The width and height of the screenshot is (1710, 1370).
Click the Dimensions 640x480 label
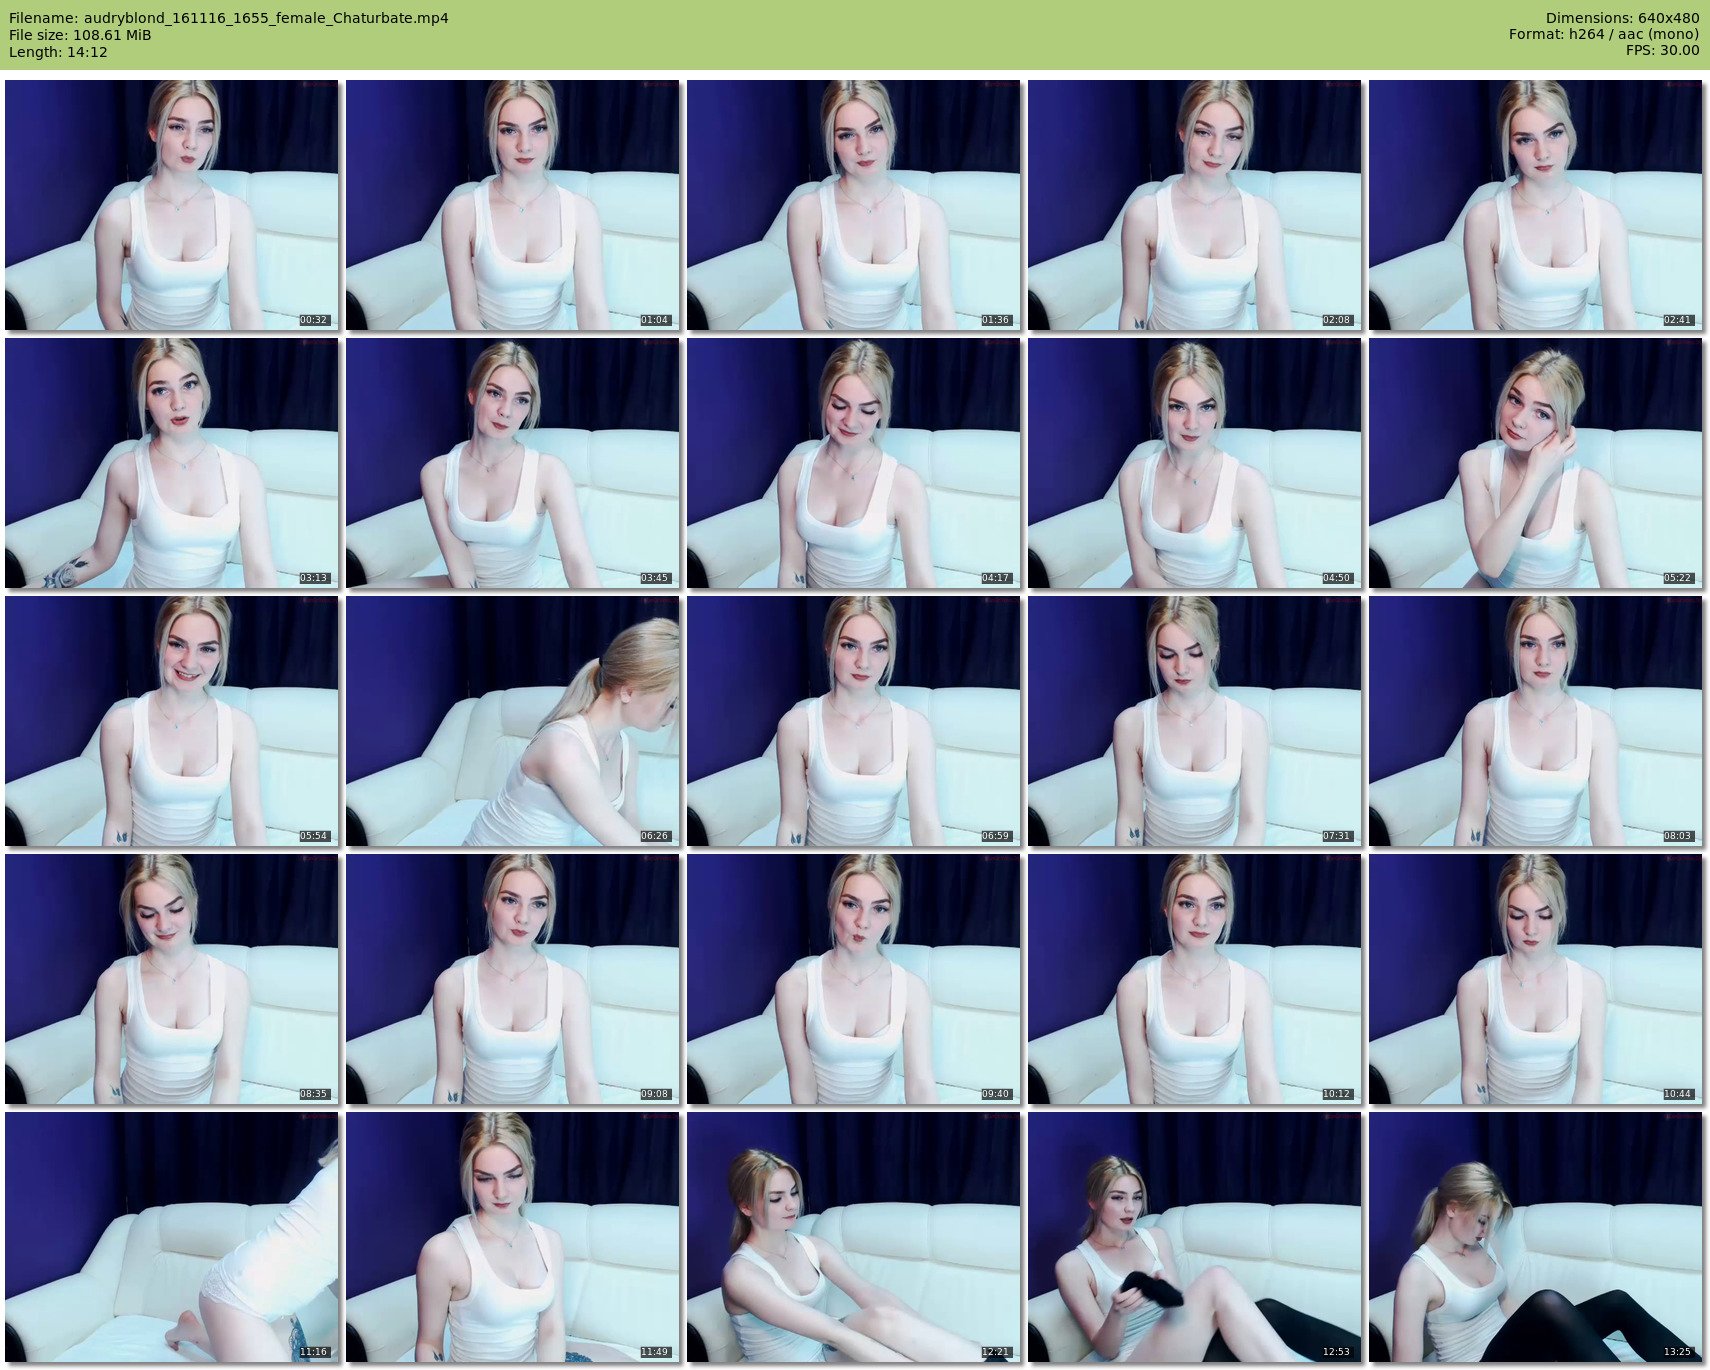click(1622, 18)
